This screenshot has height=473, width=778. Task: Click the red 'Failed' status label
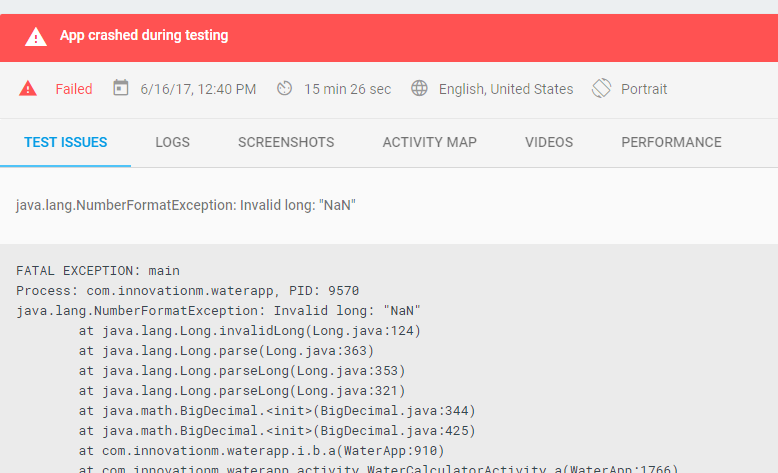tap(74, 89)
